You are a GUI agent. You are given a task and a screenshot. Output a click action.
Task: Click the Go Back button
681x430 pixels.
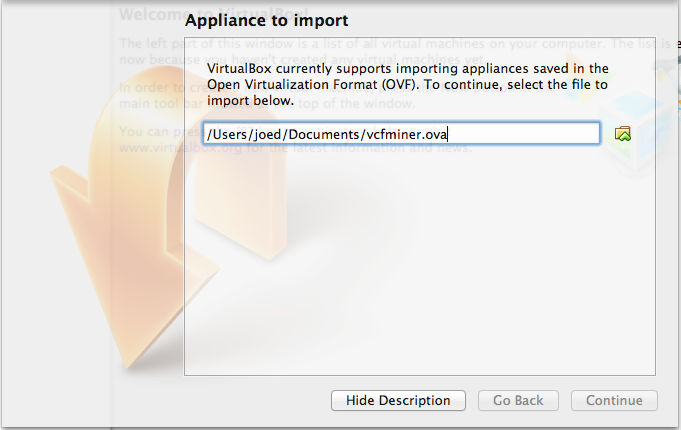(x=518, y=400)
